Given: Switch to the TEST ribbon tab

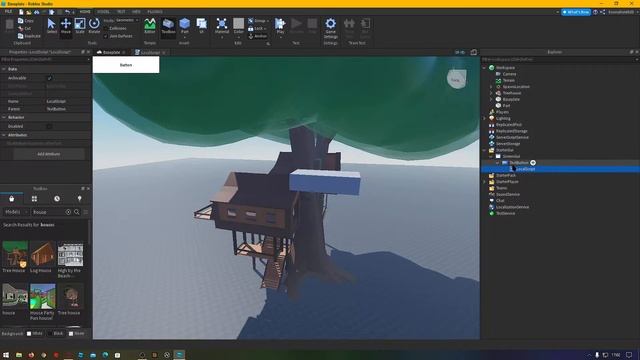Looking at the screenshot, I should click(x=121, y=11).
